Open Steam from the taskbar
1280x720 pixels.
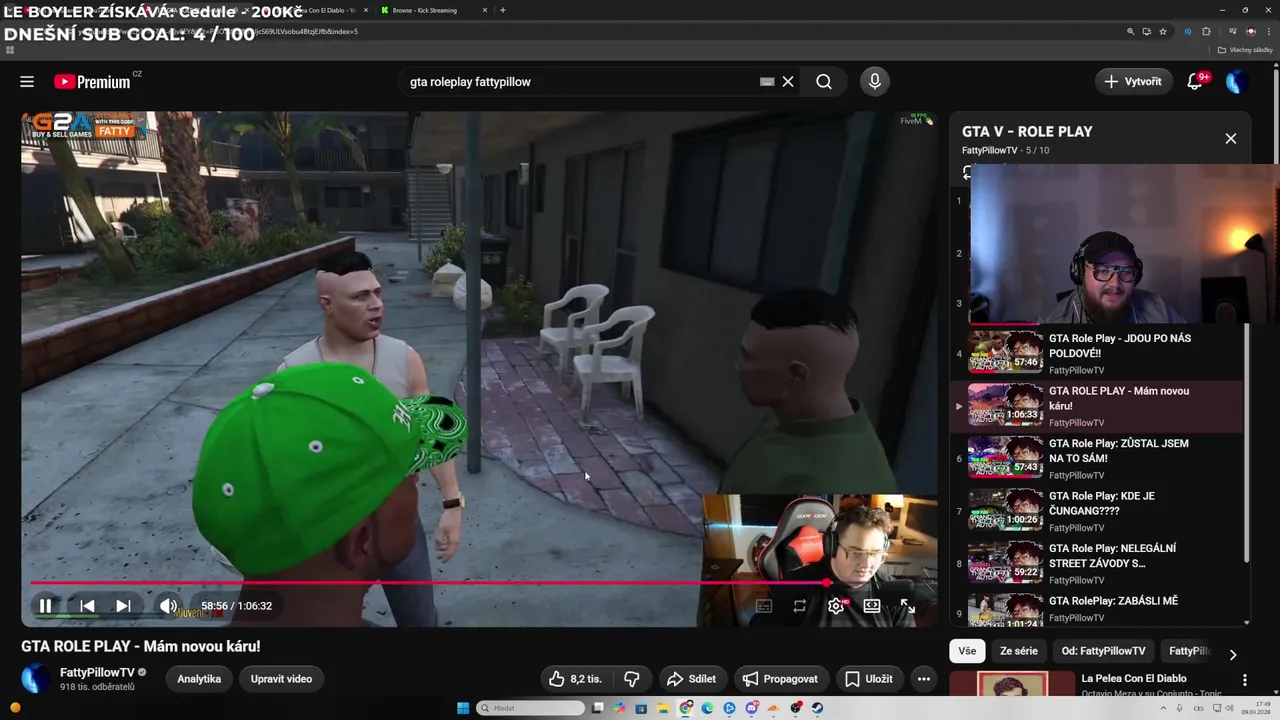coord(817,708)
